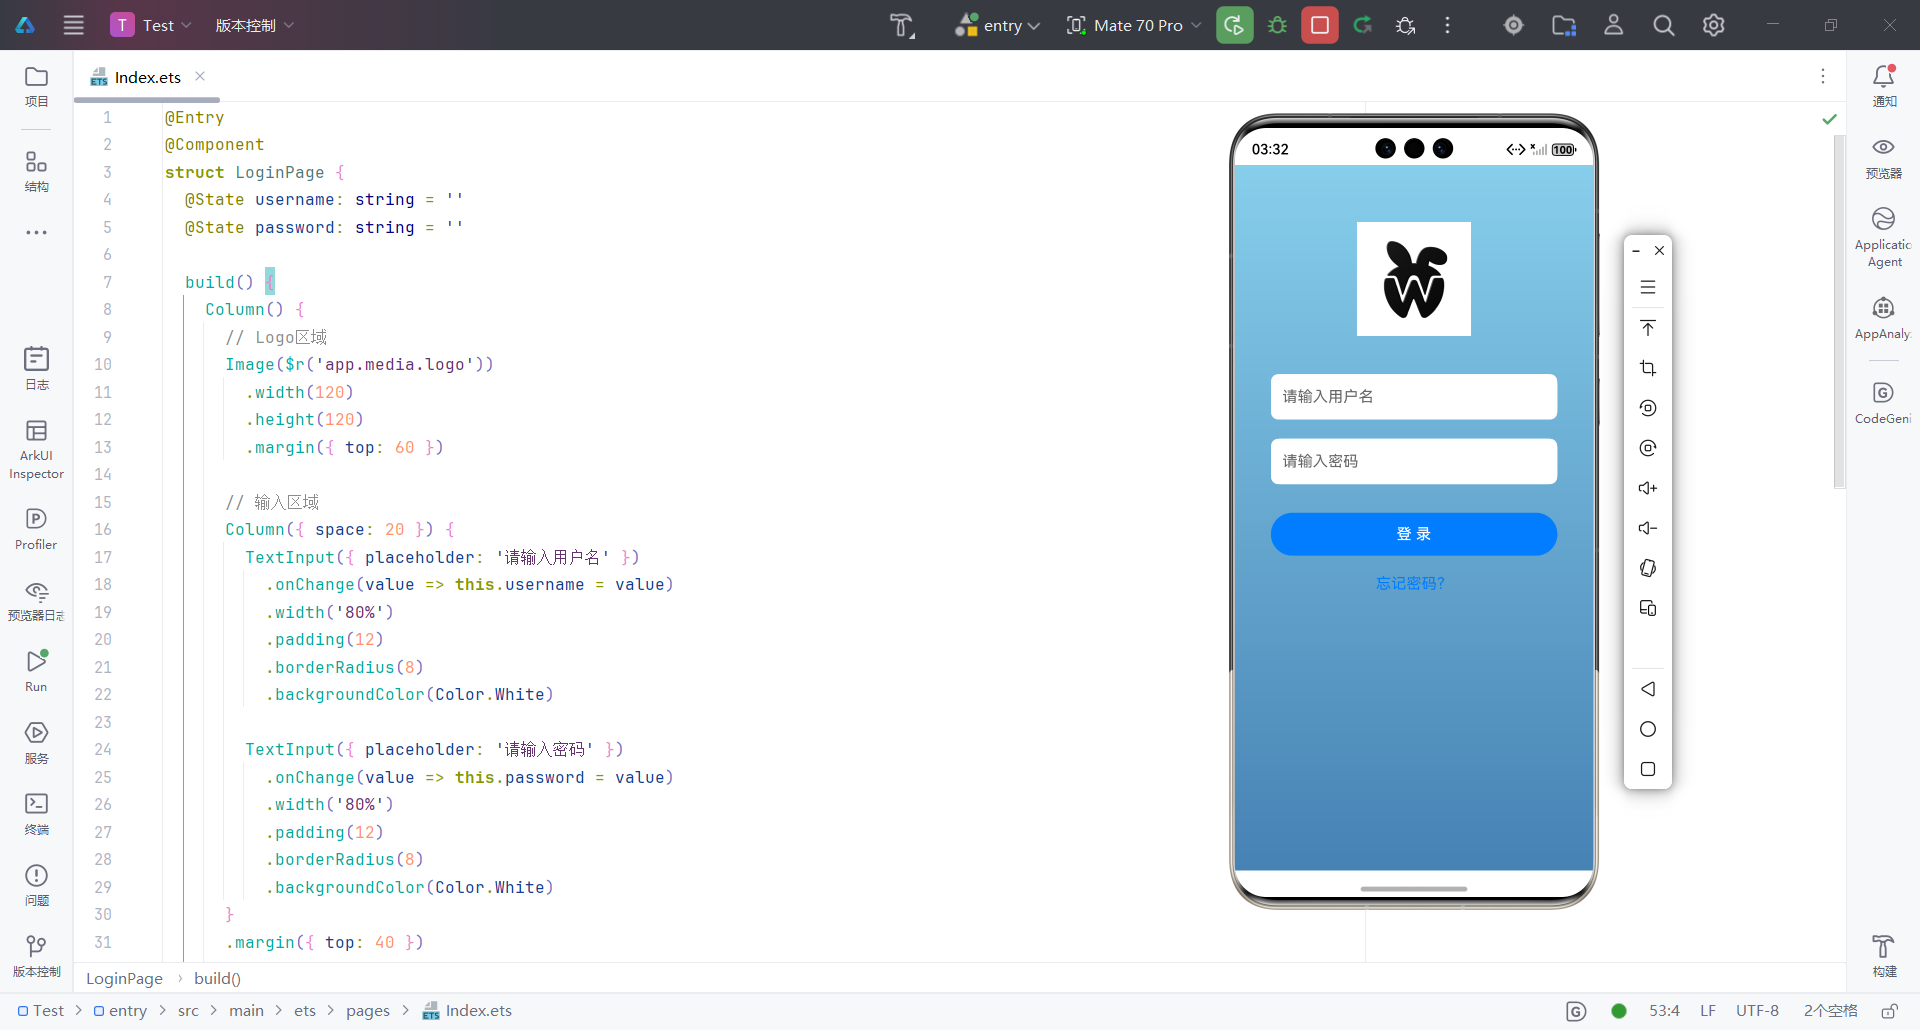Open the entry module selector
Viewport: 1920px width, 1030px height.
click(x=998, y=25)
